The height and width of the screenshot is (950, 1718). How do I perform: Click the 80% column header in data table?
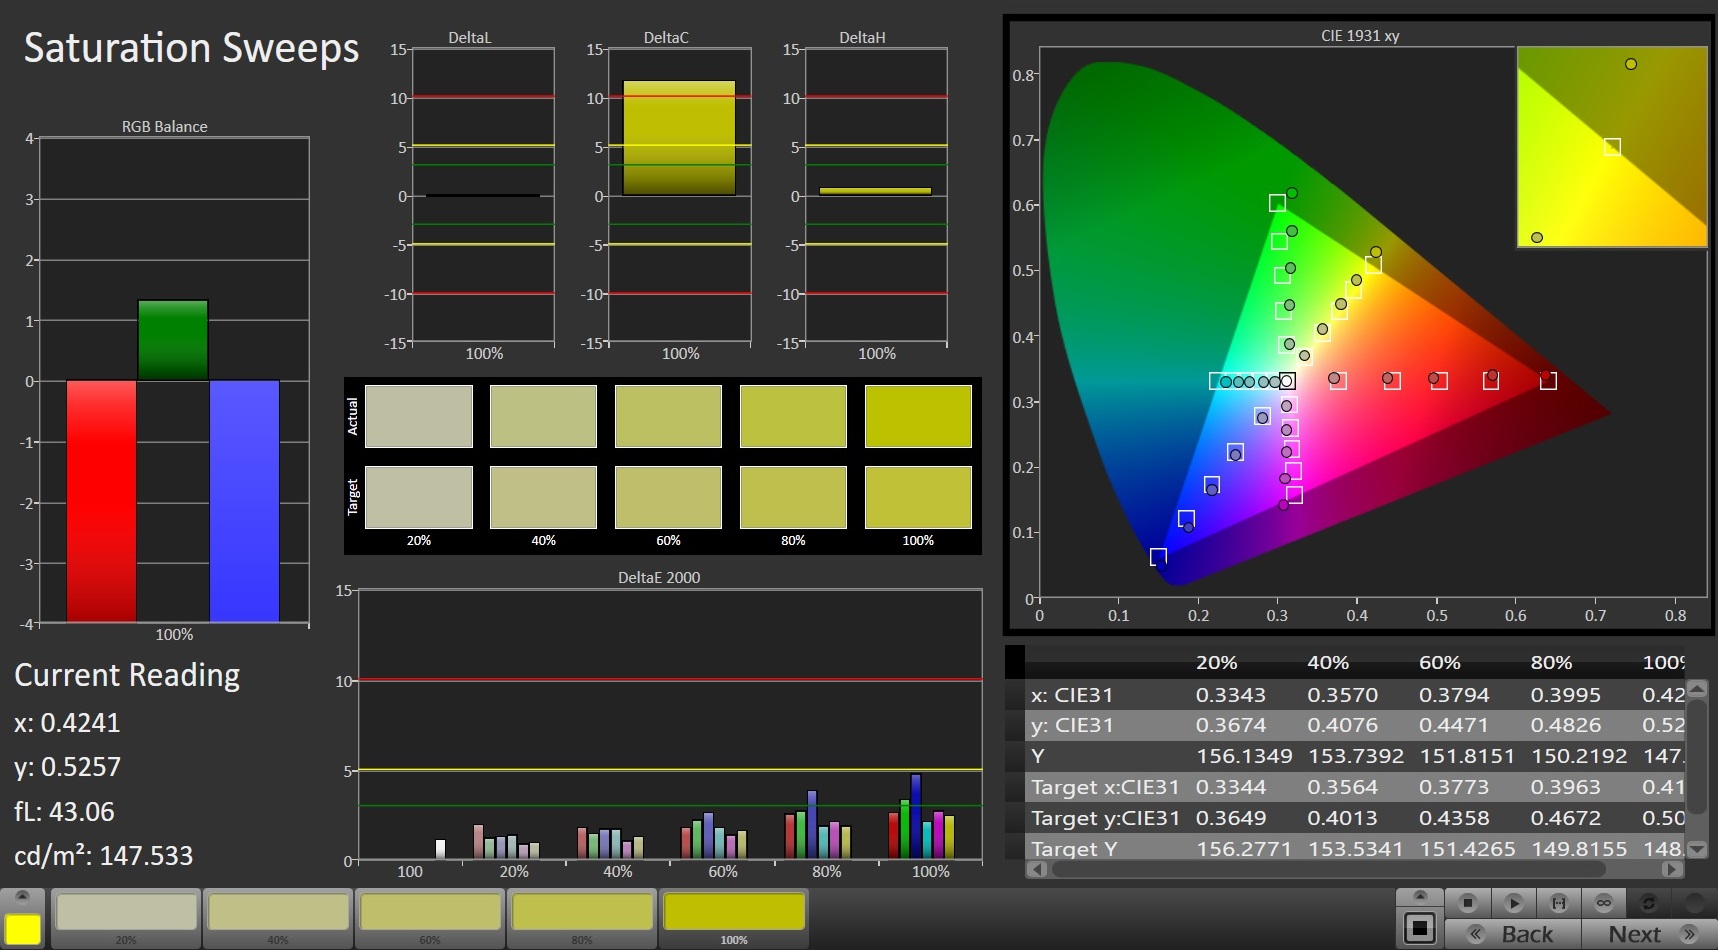click(x=1551, y=662)
